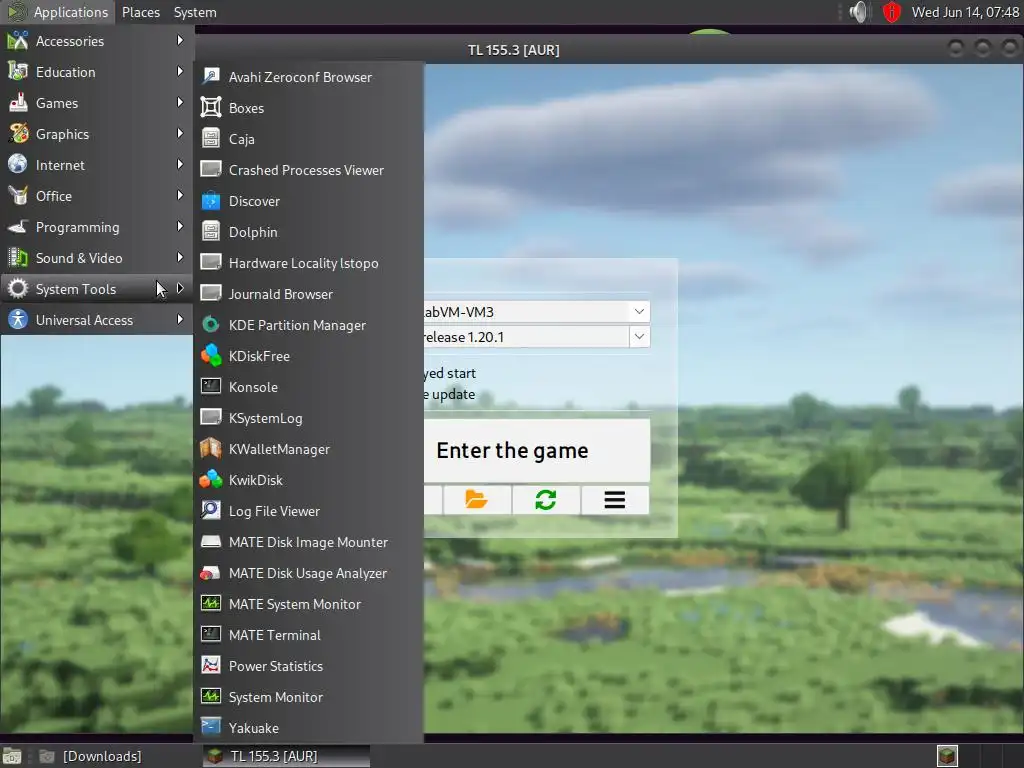
Task: Expand the Programming submenu
Action: [97, 227]
